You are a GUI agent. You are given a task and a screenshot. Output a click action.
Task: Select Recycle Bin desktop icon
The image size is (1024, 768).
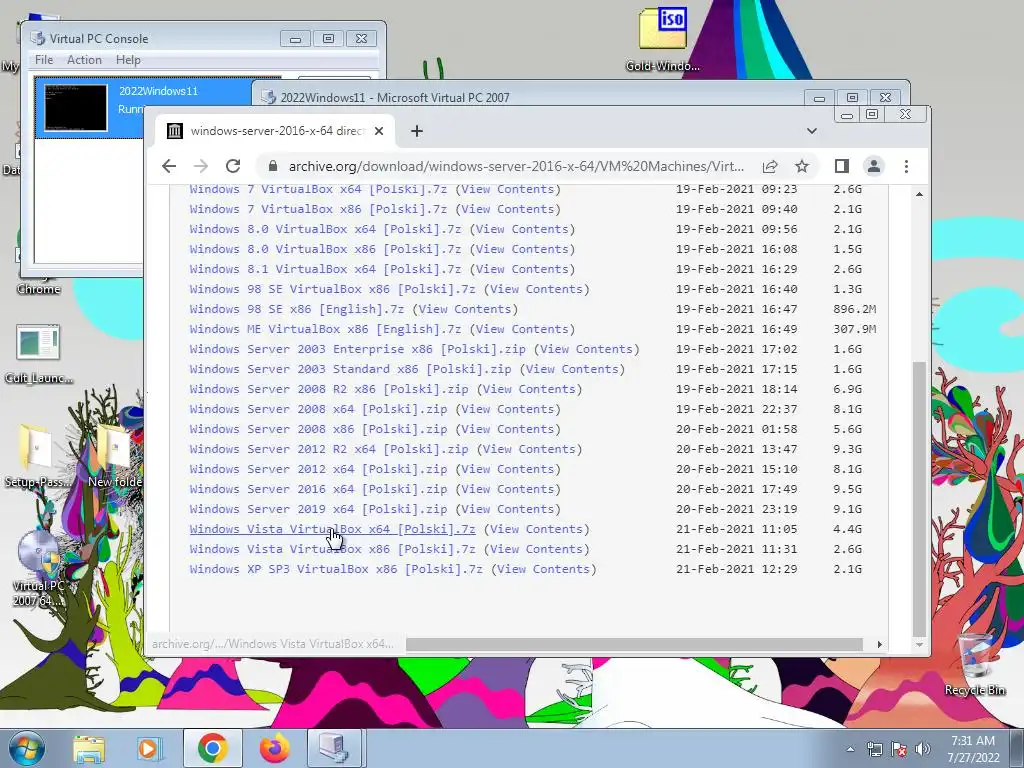[x=975, y=664]
